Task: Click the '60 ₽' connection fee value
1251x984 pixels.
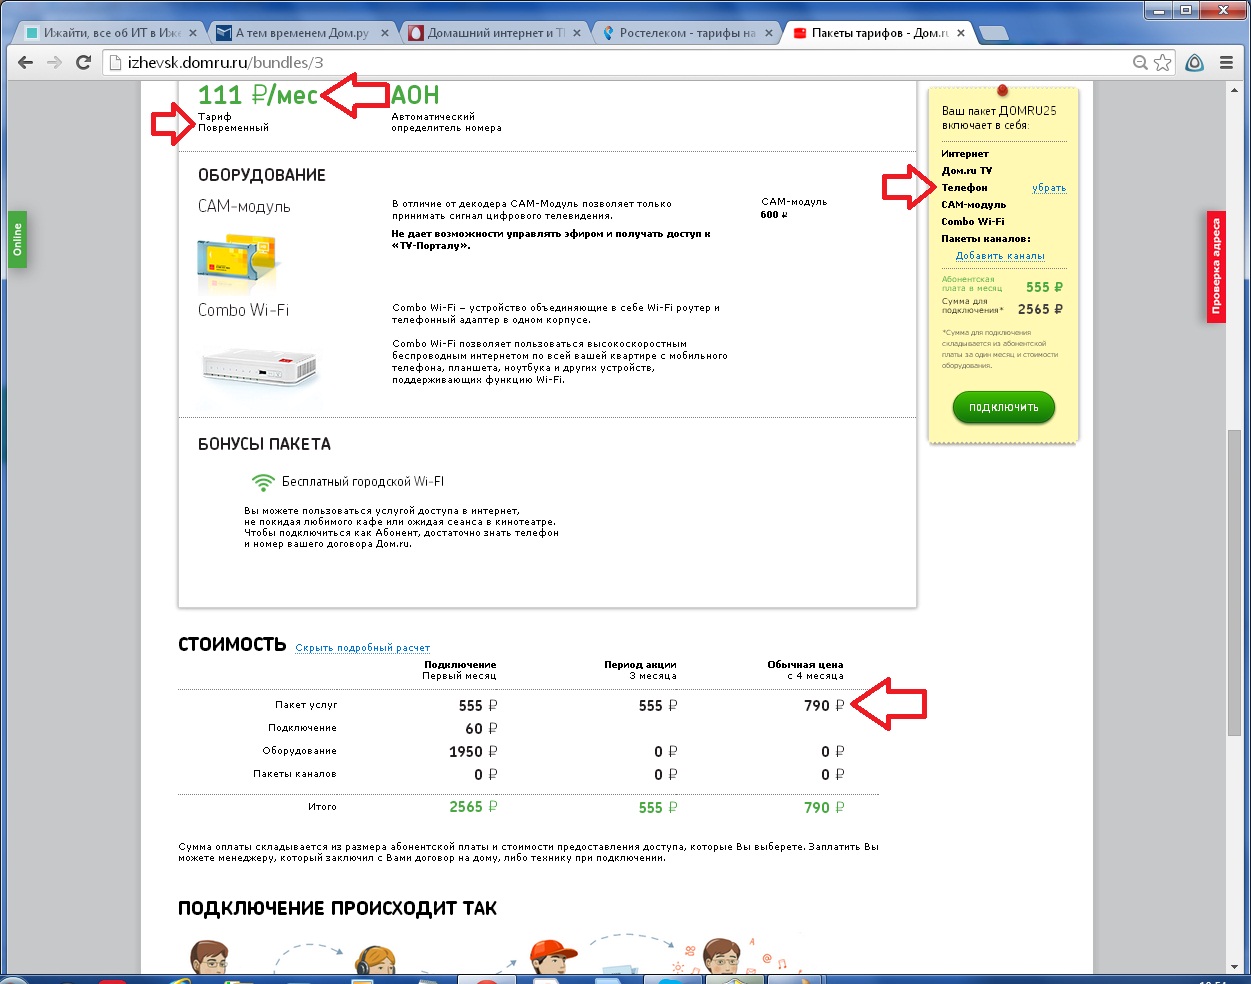Action: tap(481, 729)
